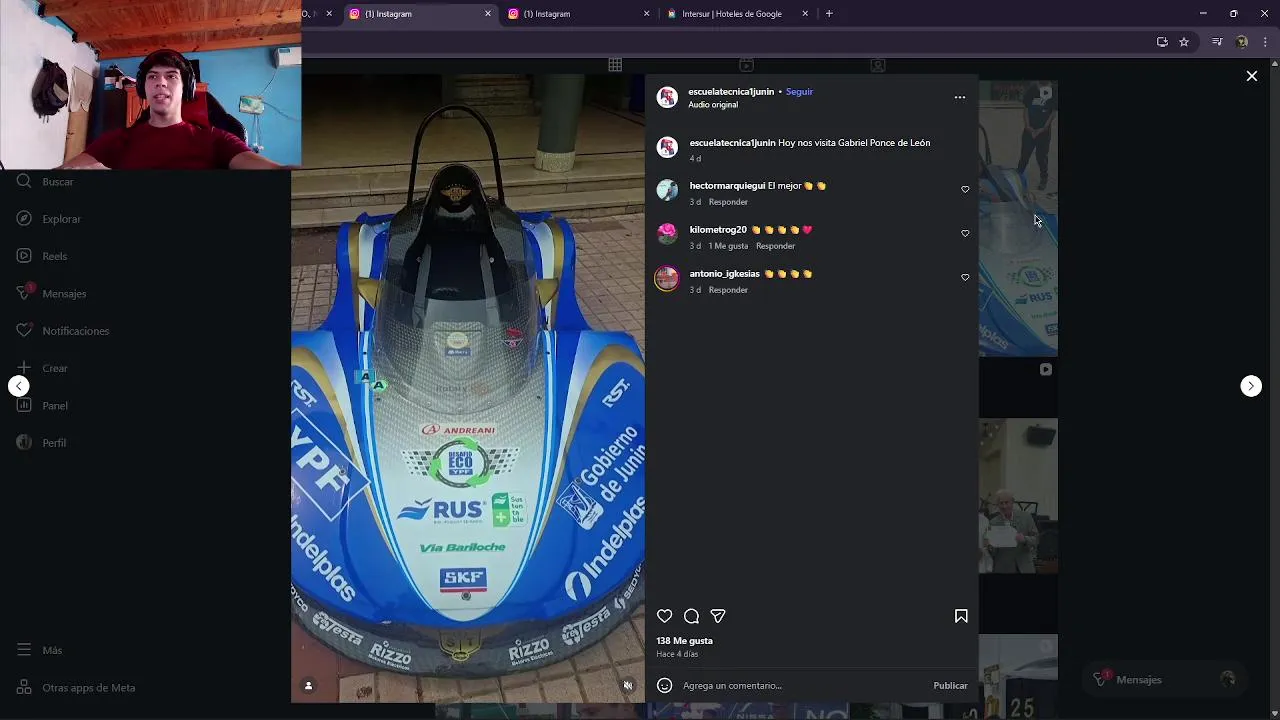Switch to Intersur Hoteles de Google tab
1280x720 pixels.
[x=738, y=14]
